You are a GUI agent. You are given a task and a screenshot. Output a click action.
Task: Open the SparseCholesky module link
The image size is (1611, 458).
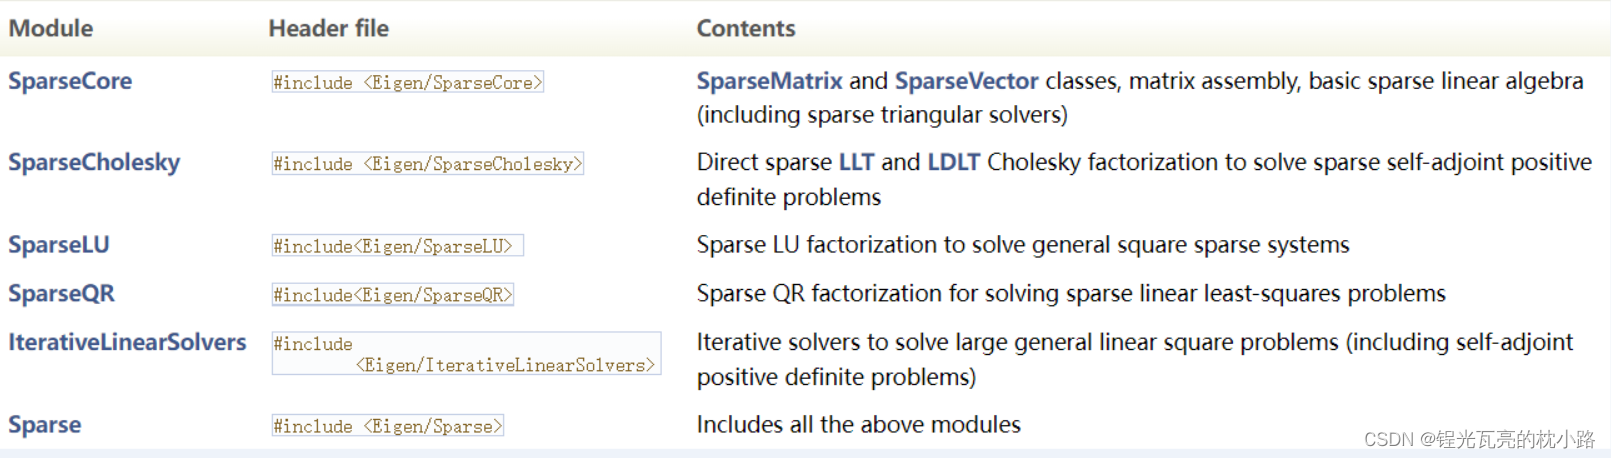click(94, 162)
